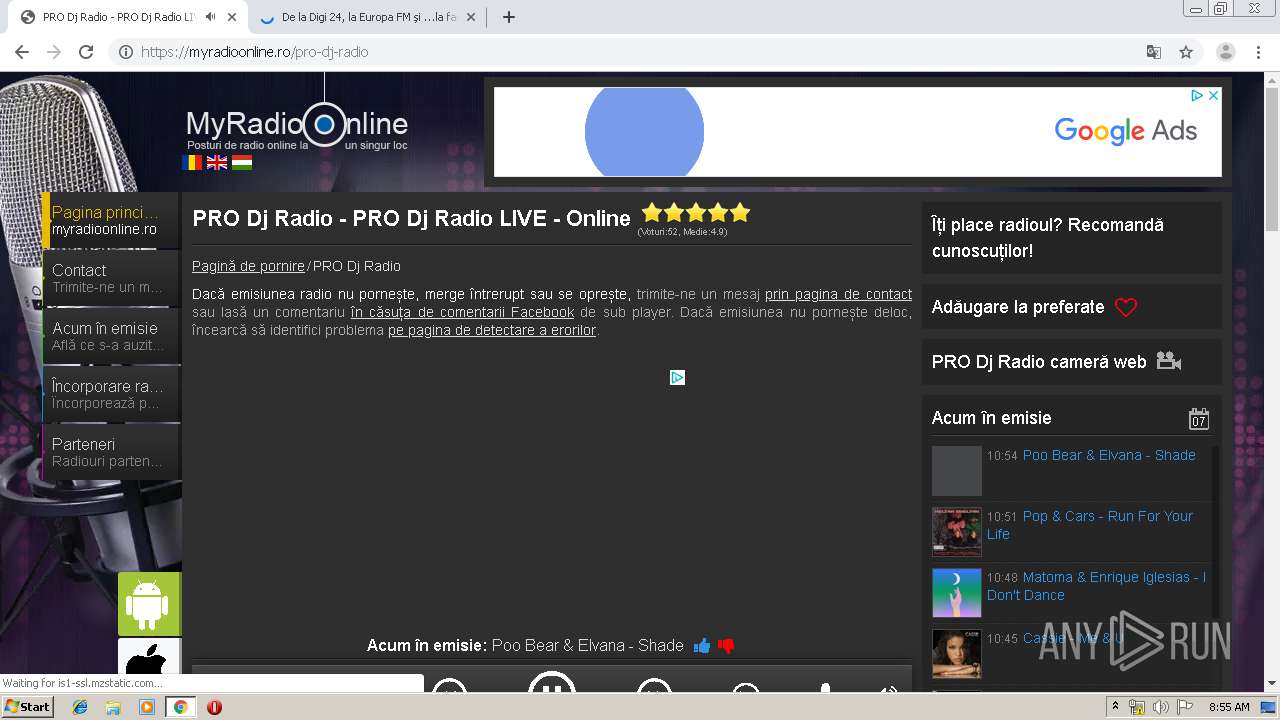
Task: Click the heart icon to add favorite
Action: pyautogui.click(x=1126, y=308)
